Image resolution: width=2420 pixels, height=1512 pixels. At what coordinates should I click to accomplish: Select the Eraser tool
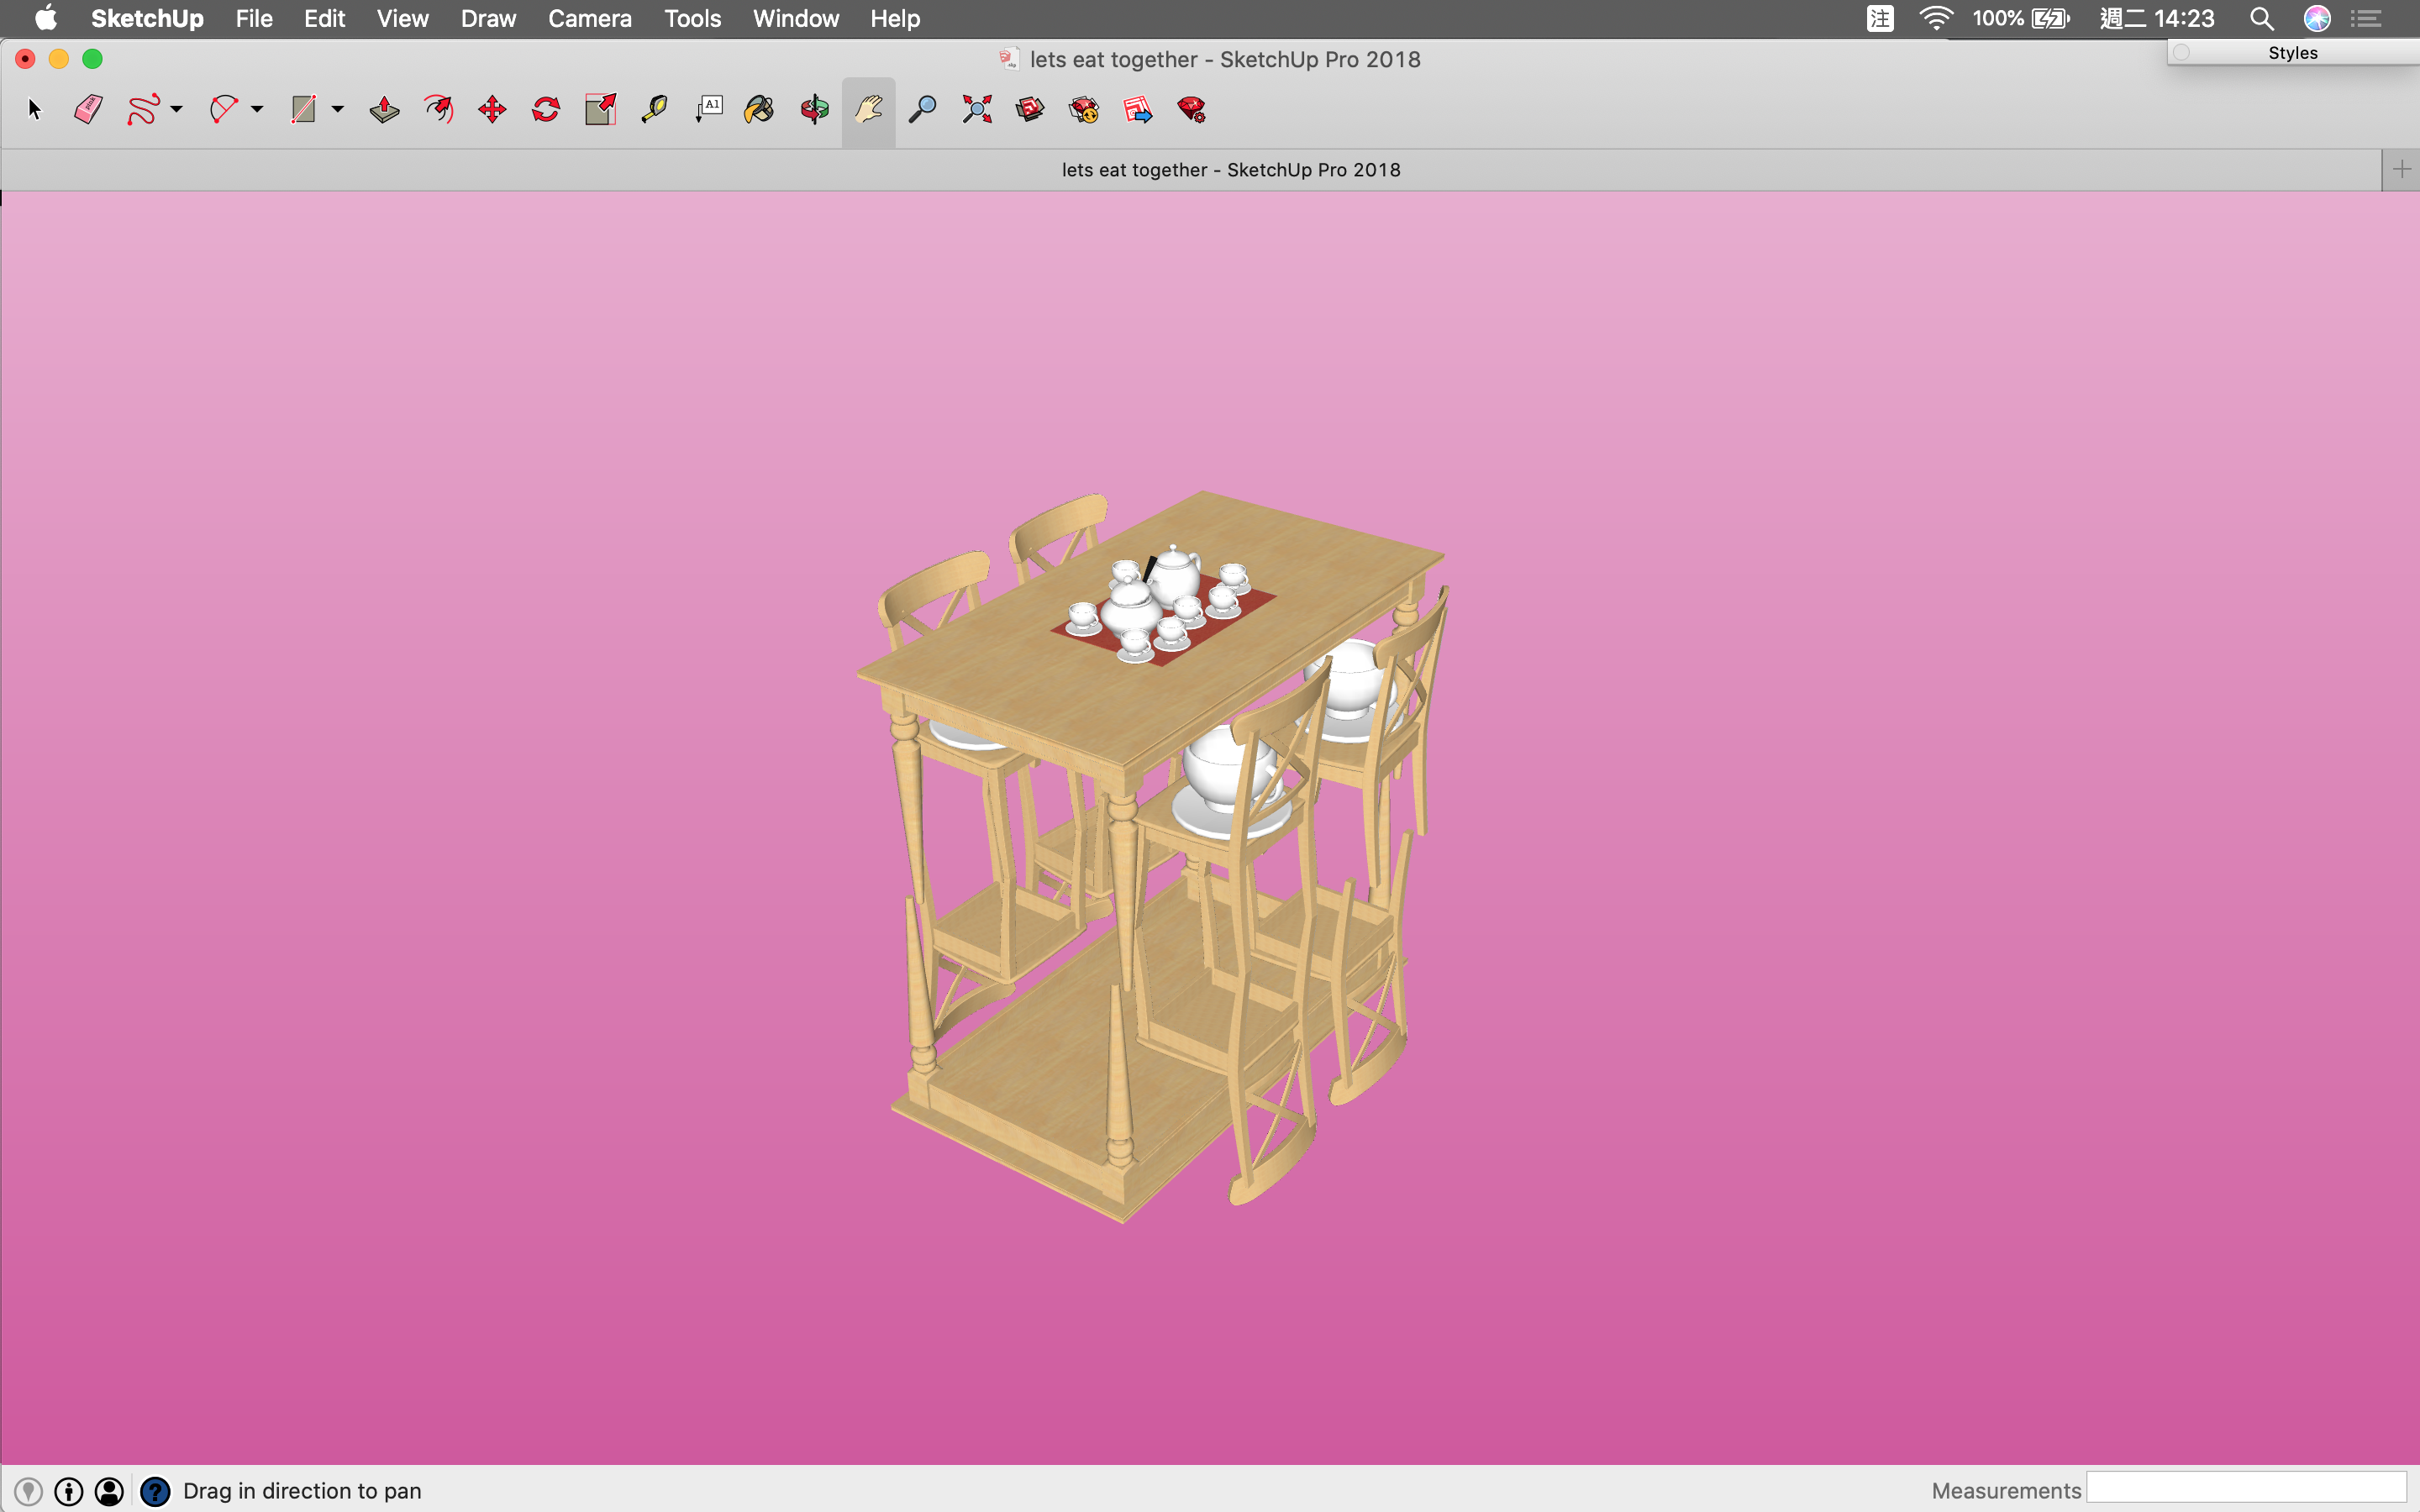[88, 109]
